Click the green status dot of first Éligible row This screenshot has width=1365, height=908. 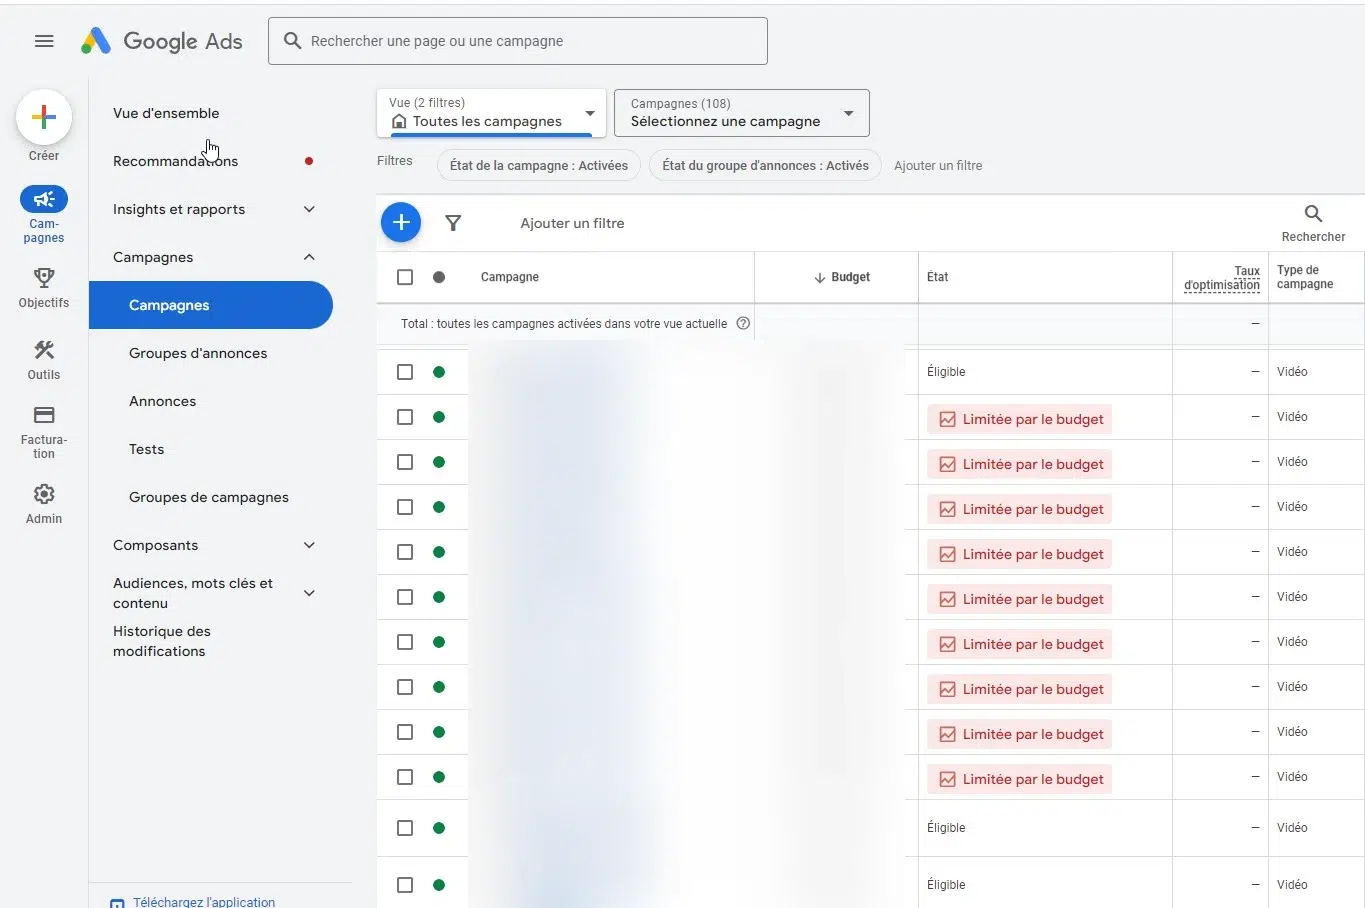[439, 372]
